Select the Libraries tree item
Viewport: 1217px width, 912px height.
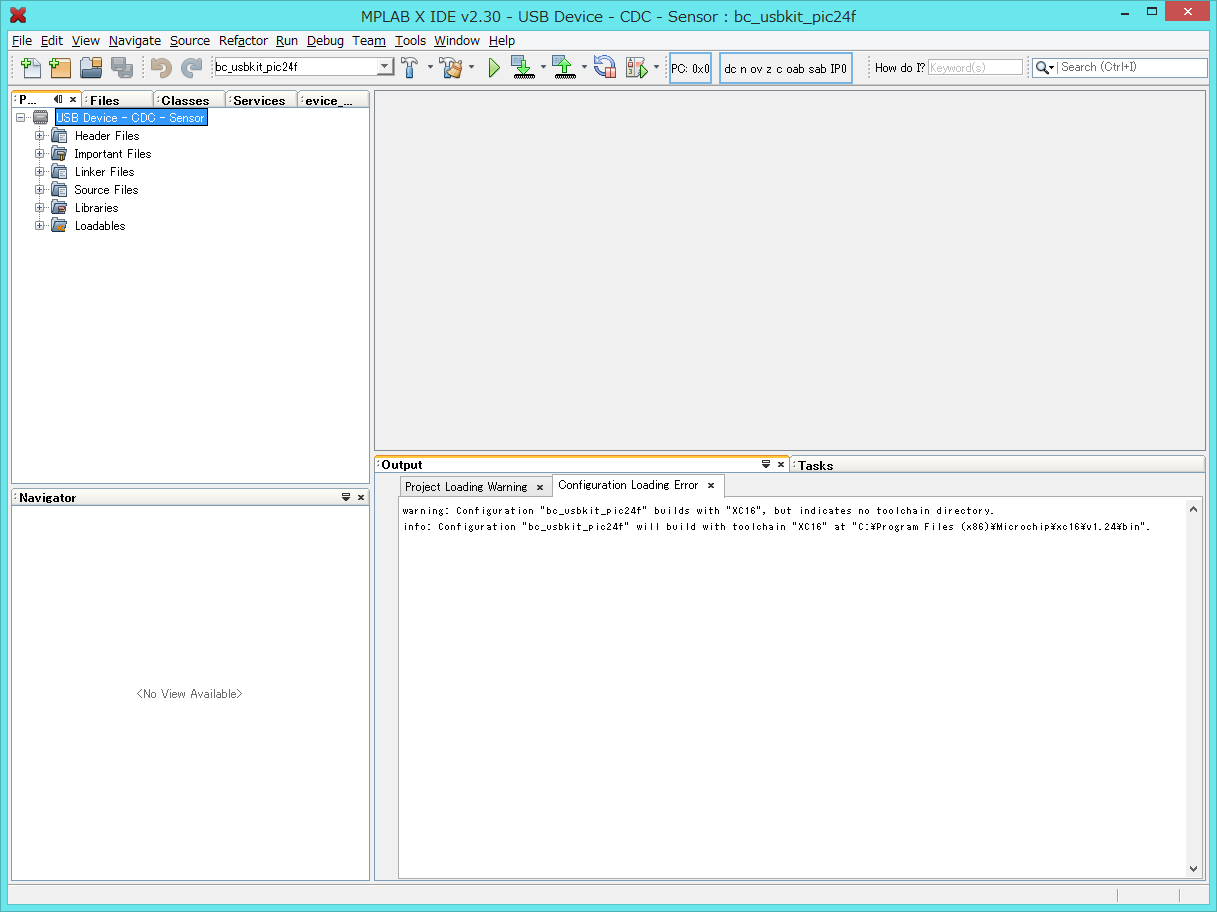(x=96, y=208)
